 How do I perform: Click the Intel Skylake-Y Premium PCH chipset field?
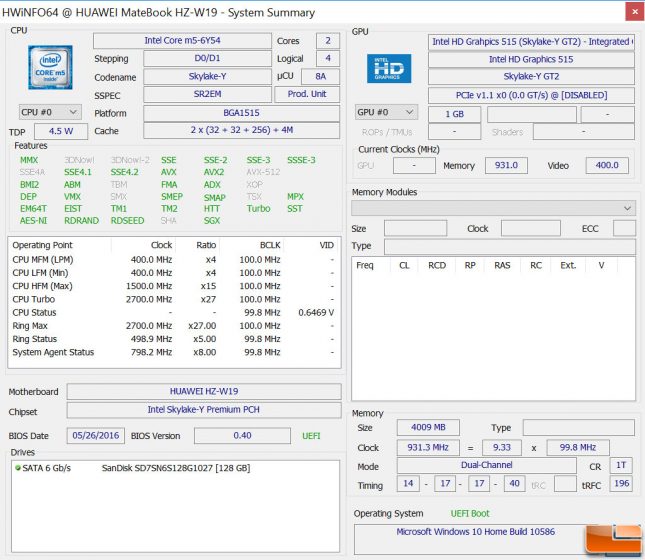[x=204, y=410]
